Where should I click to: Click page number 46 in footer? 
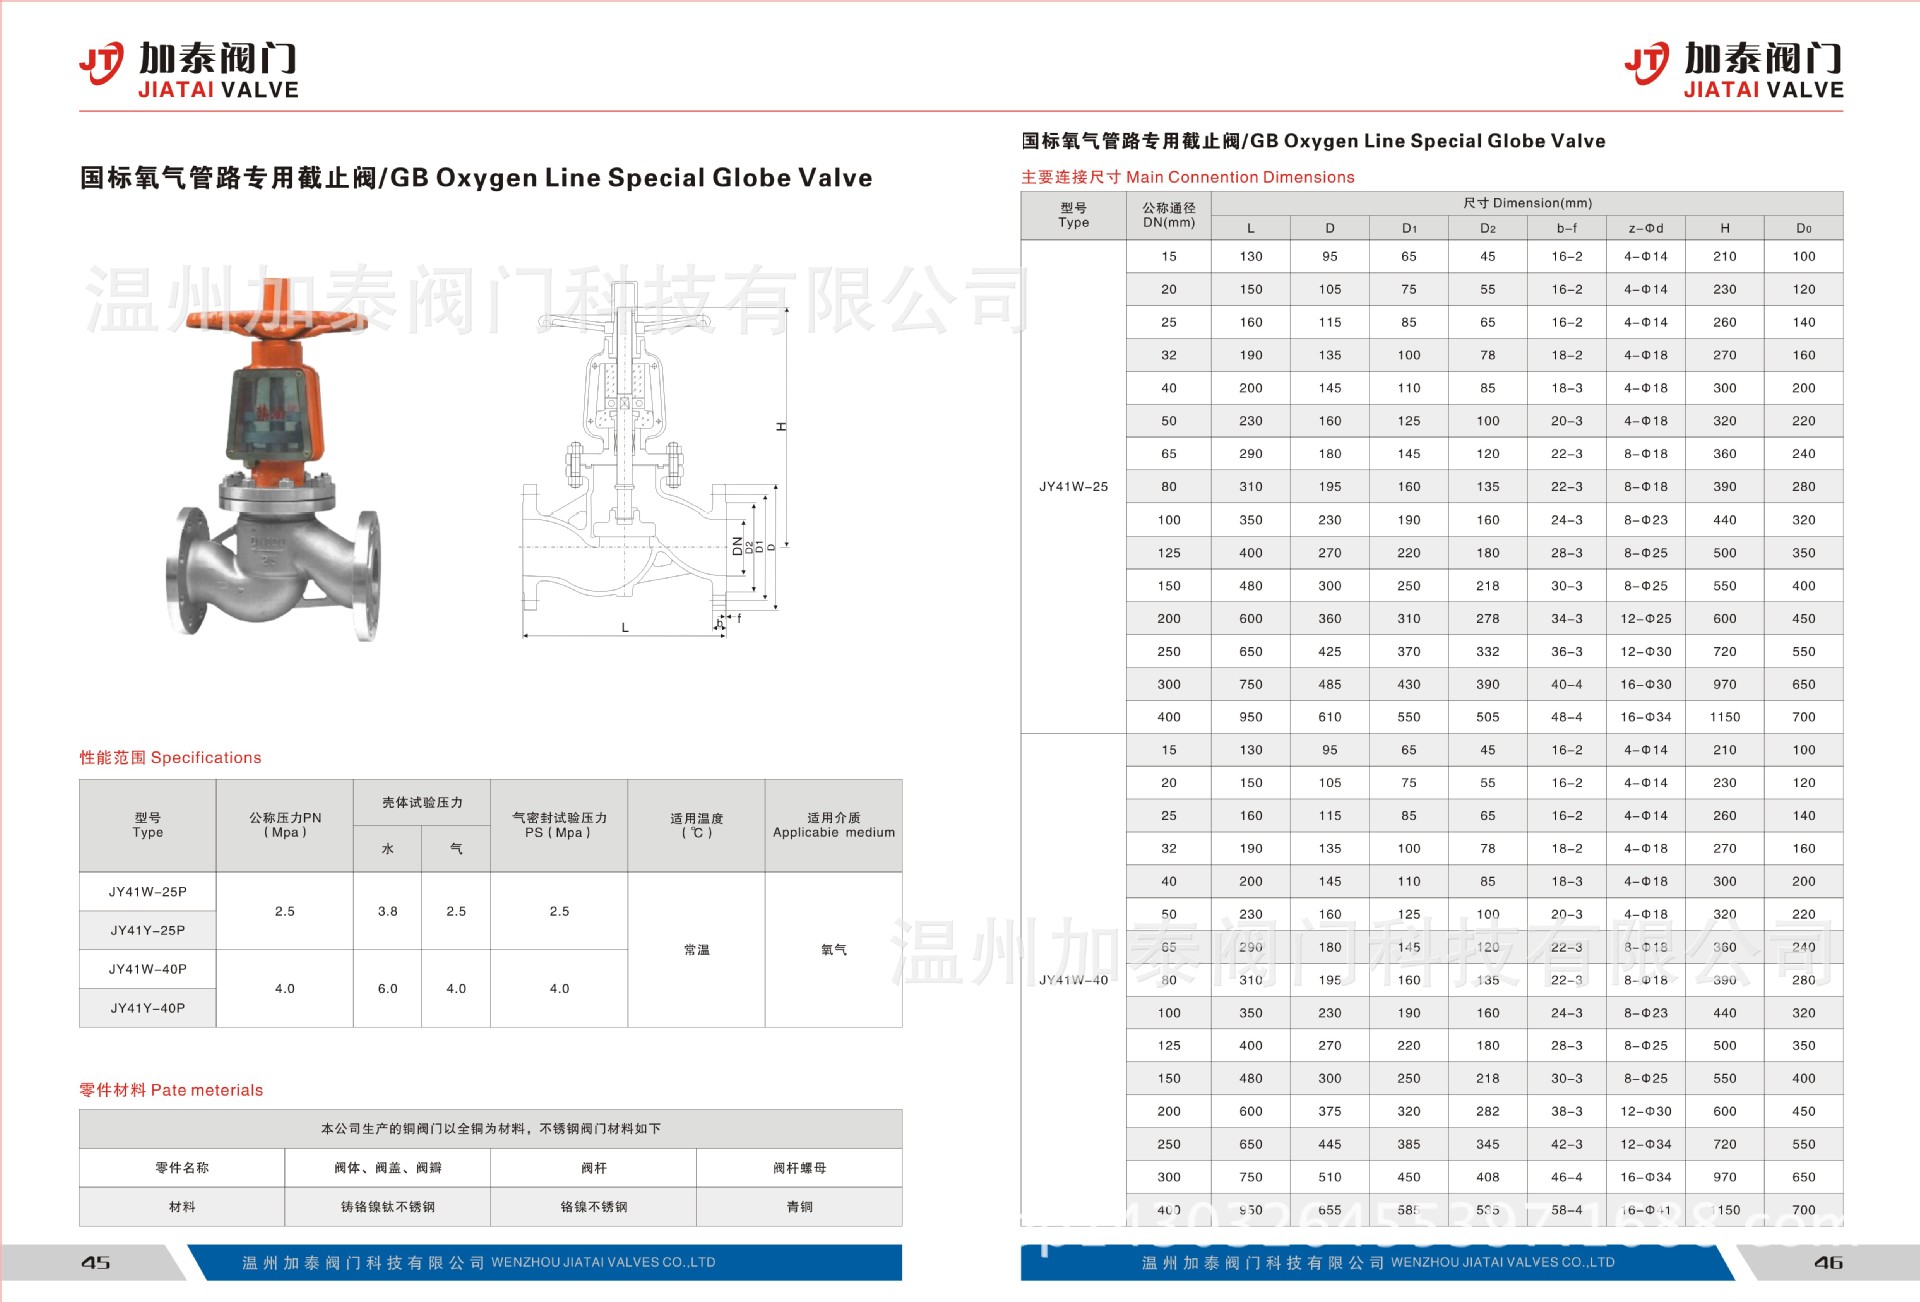click(1828, 1263)
